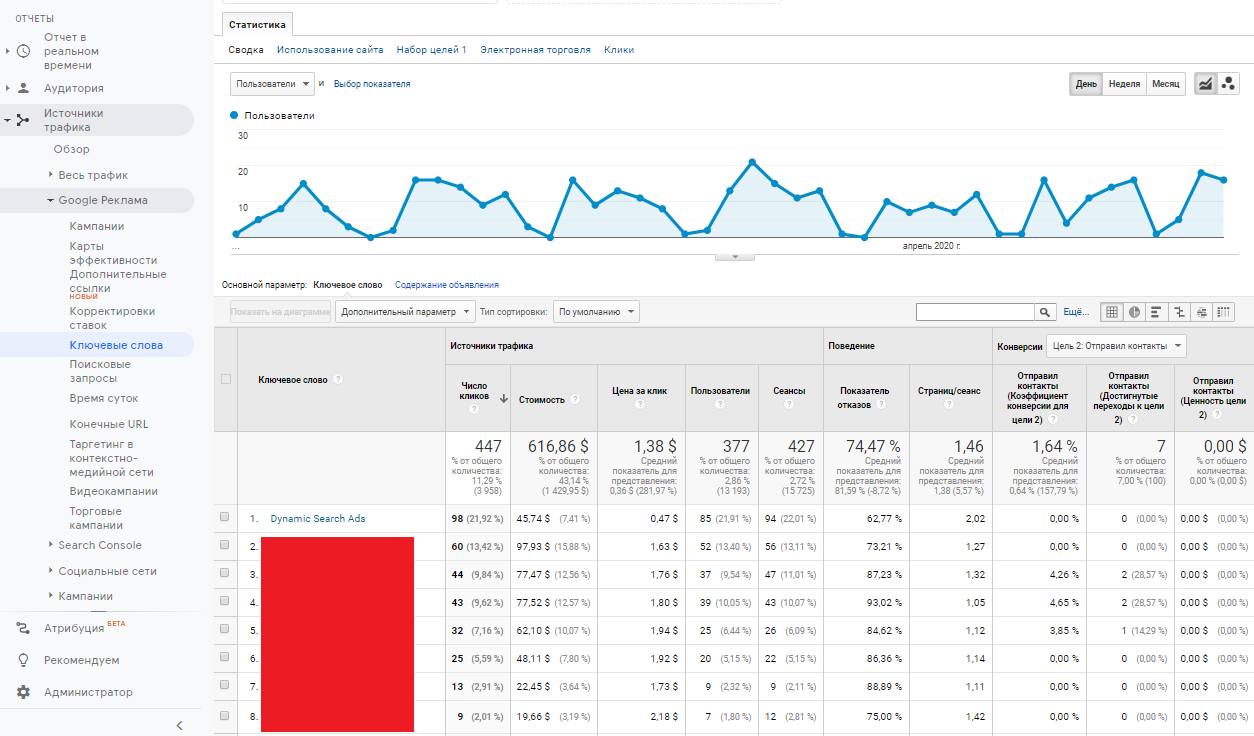1254x736 pixels.
Task: Open help icon under Пользователи header
Action: click(720, 405)
